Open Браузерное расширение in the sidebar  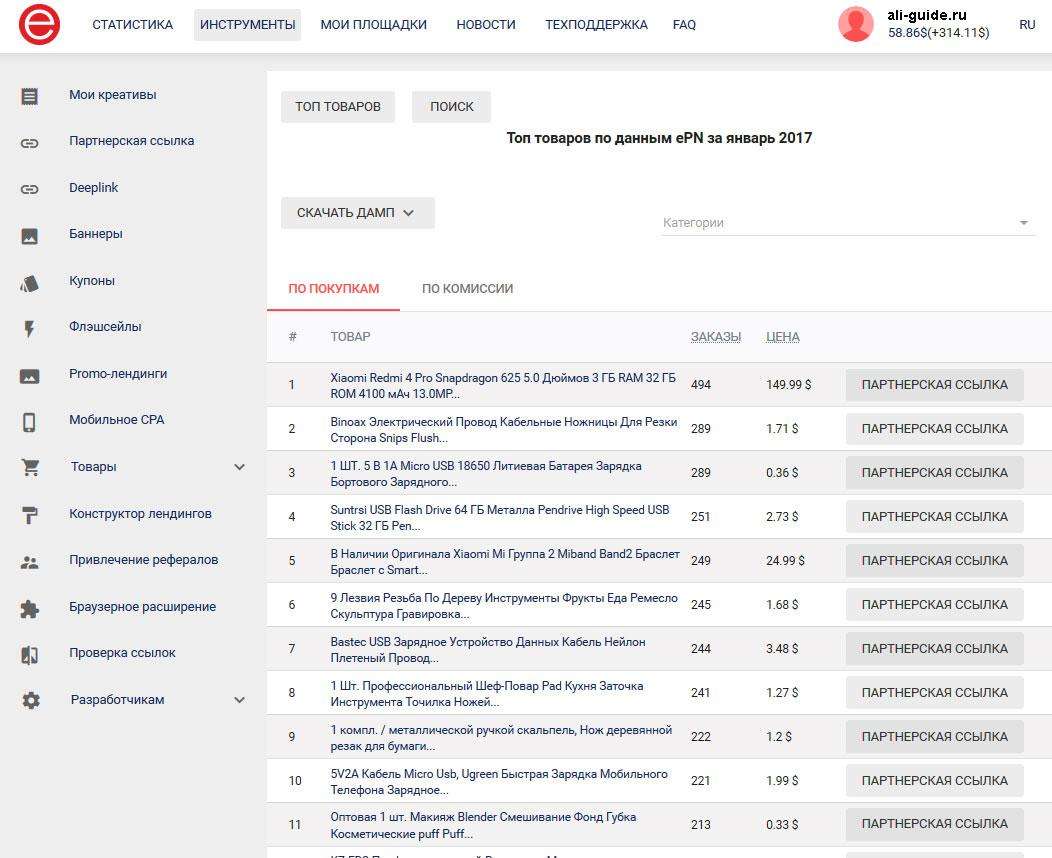[x=142, y=607]
